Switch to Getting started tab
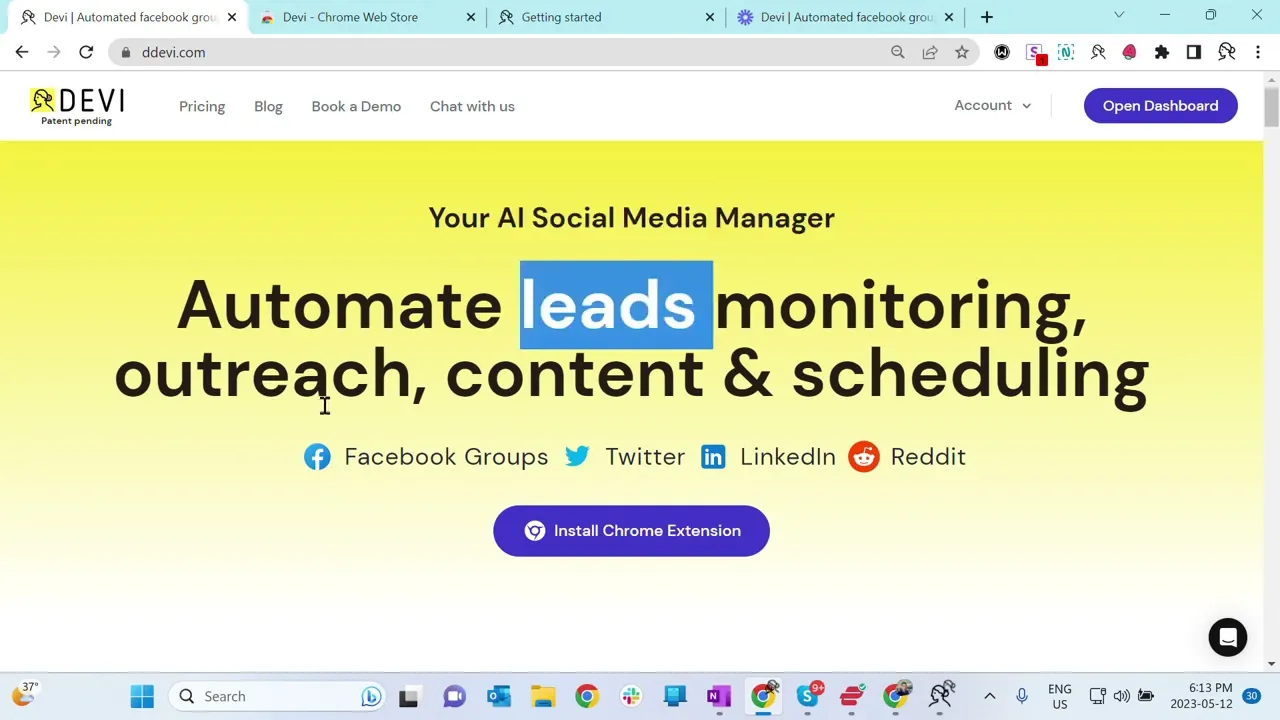 coord(605,17)
